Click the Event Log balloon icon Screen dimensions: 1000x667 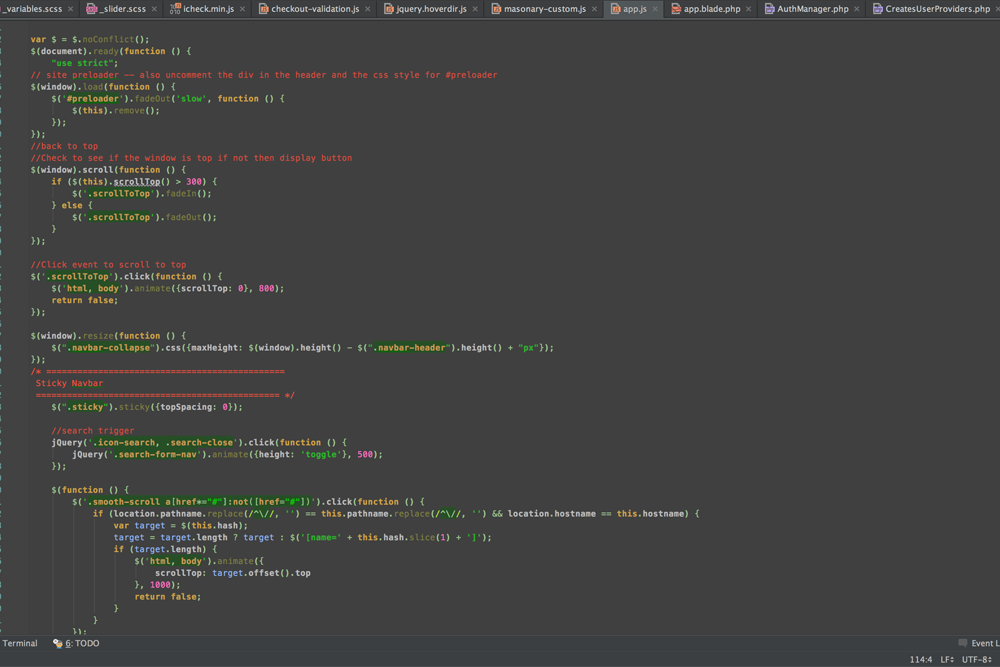[x=963, y=644]
